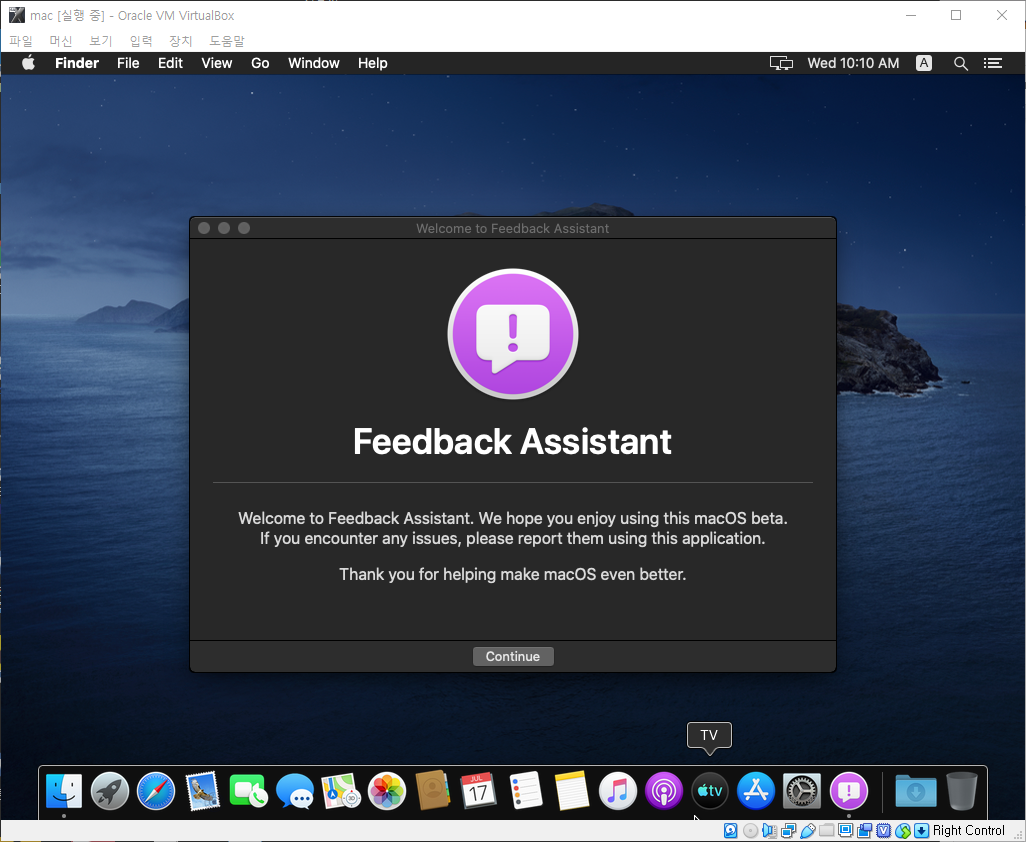Open the Apple menu
The height and width of the screenshot is (842, 1026).
click(x=28, y=63)
